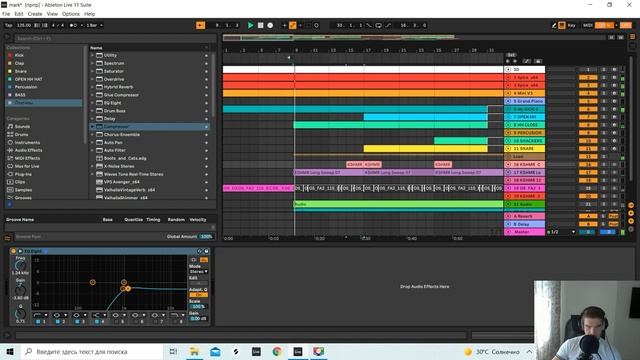Start playback with the green Play button
Screen dimensions: 640x360
coord(250,25)
